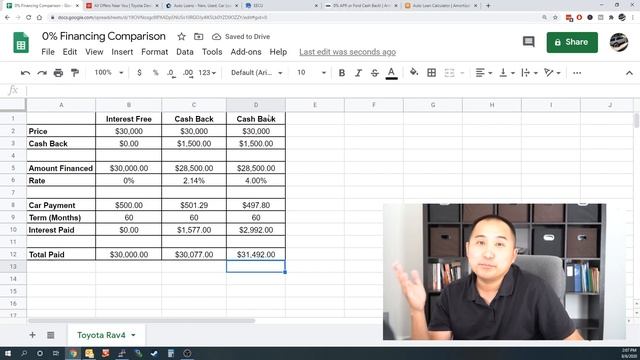
Task: Open the Data menu
Action: point(185,52)
